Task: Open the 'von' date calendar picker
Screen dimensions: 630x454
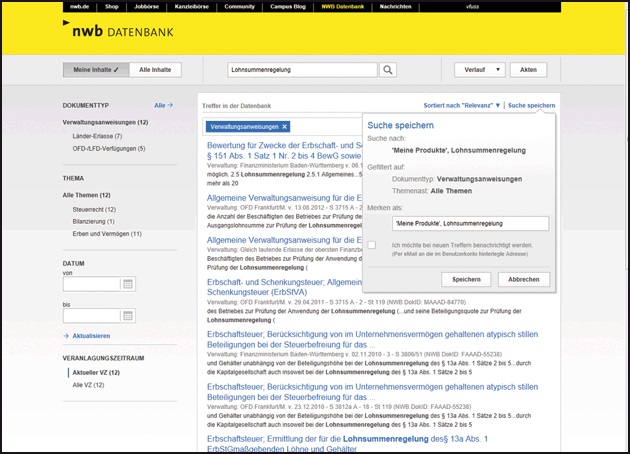Action: point(127,284)
